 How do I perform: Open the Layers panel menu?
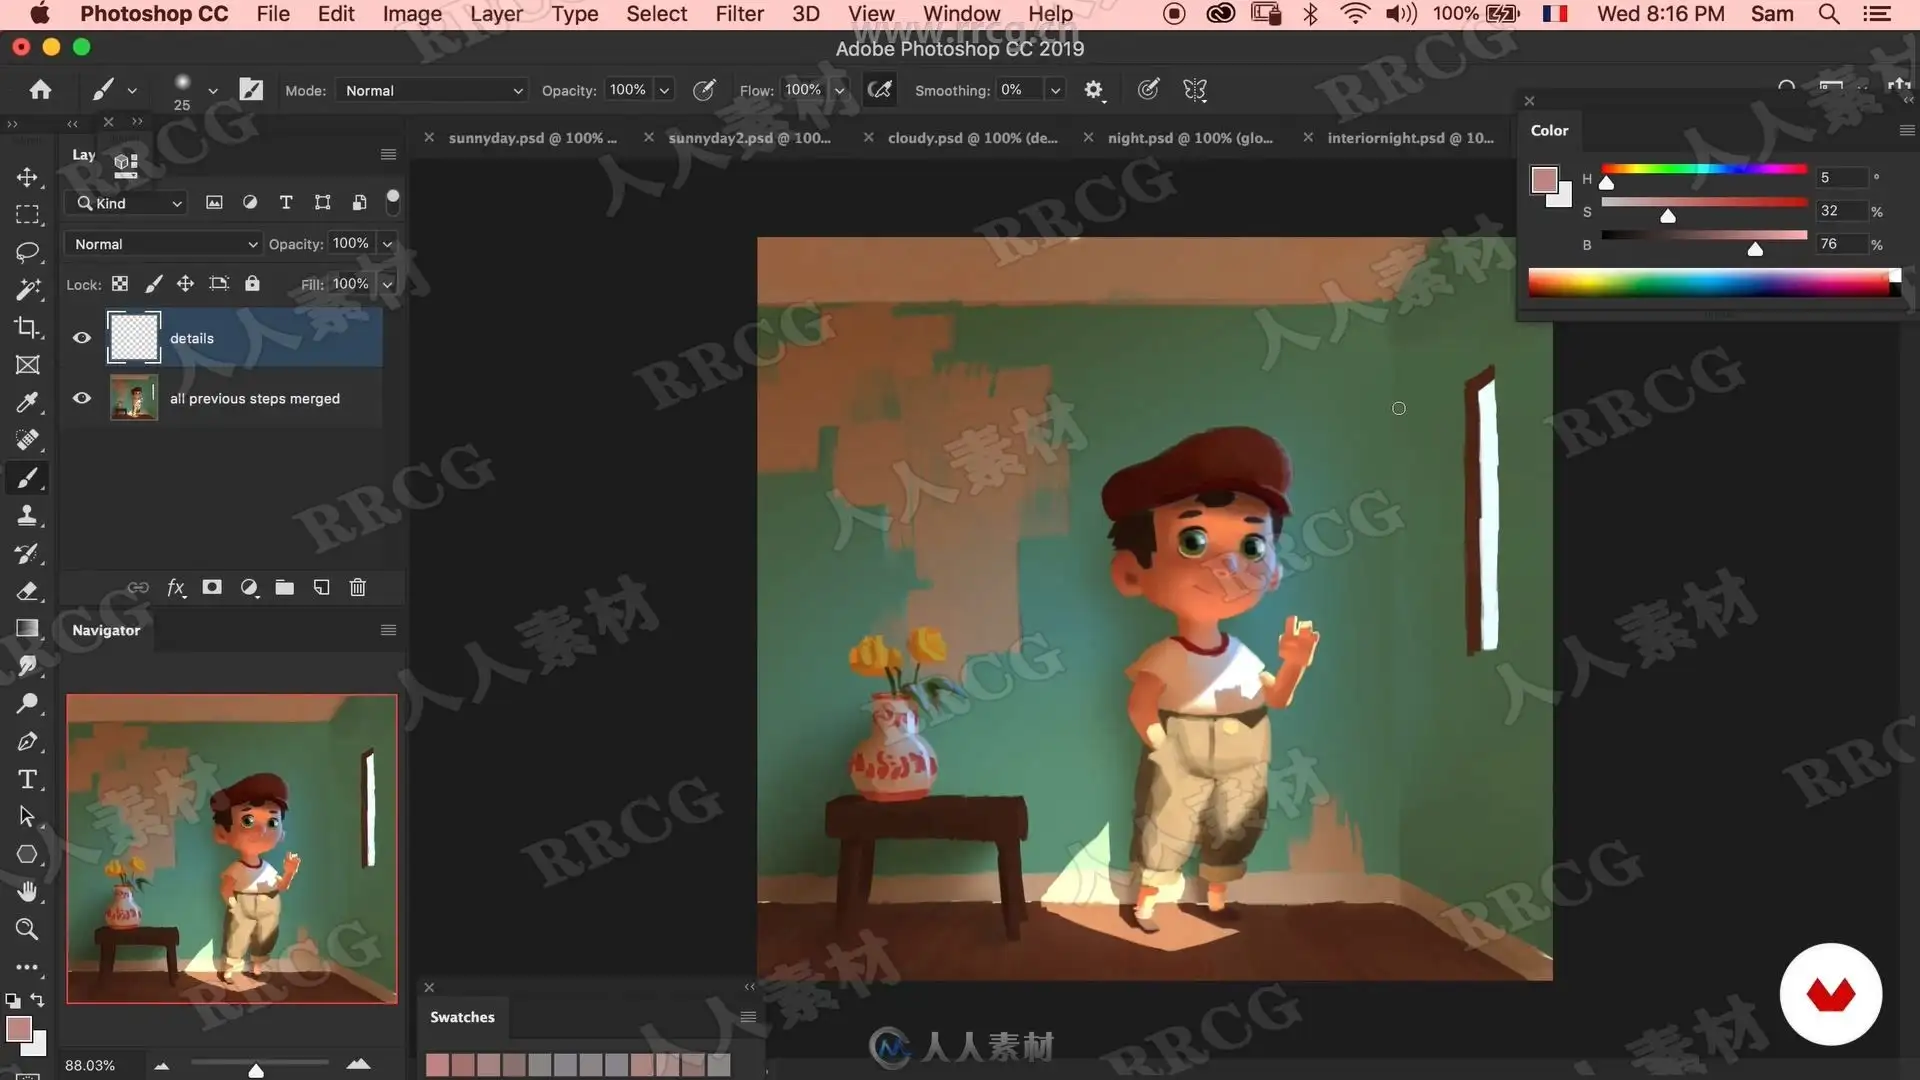coord(388,155)
